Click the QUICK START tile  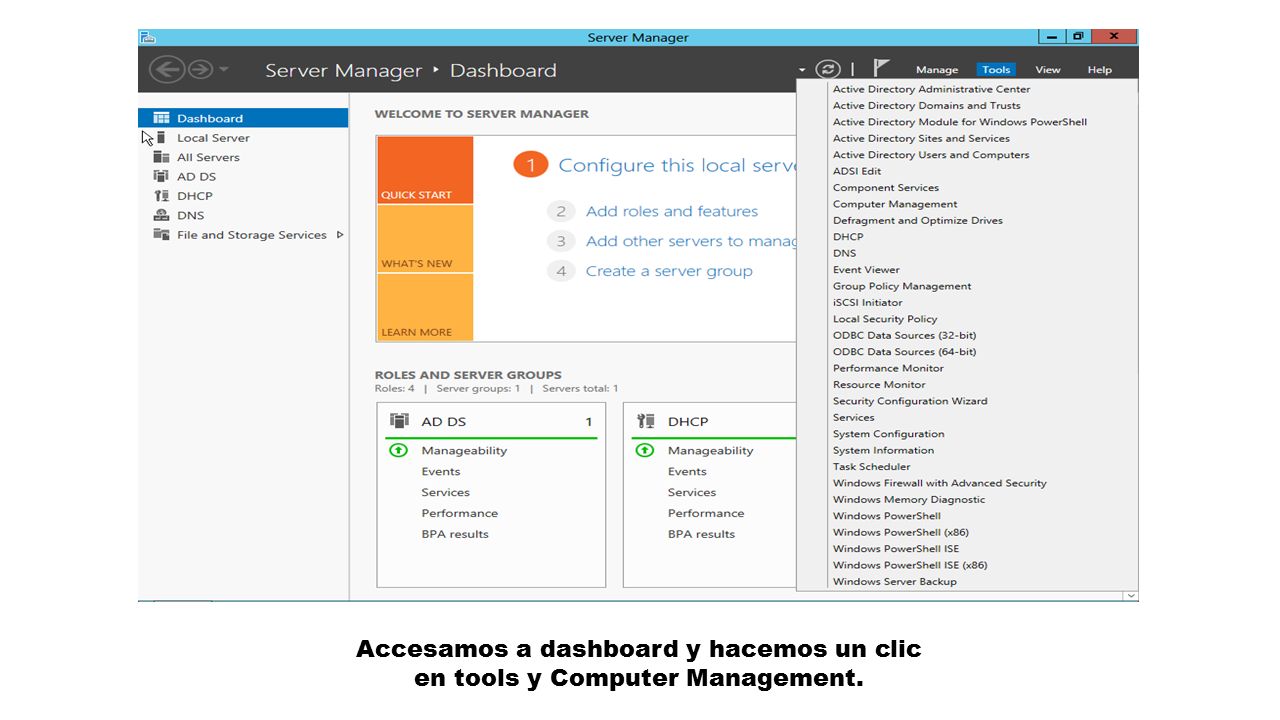coord(425,170)
